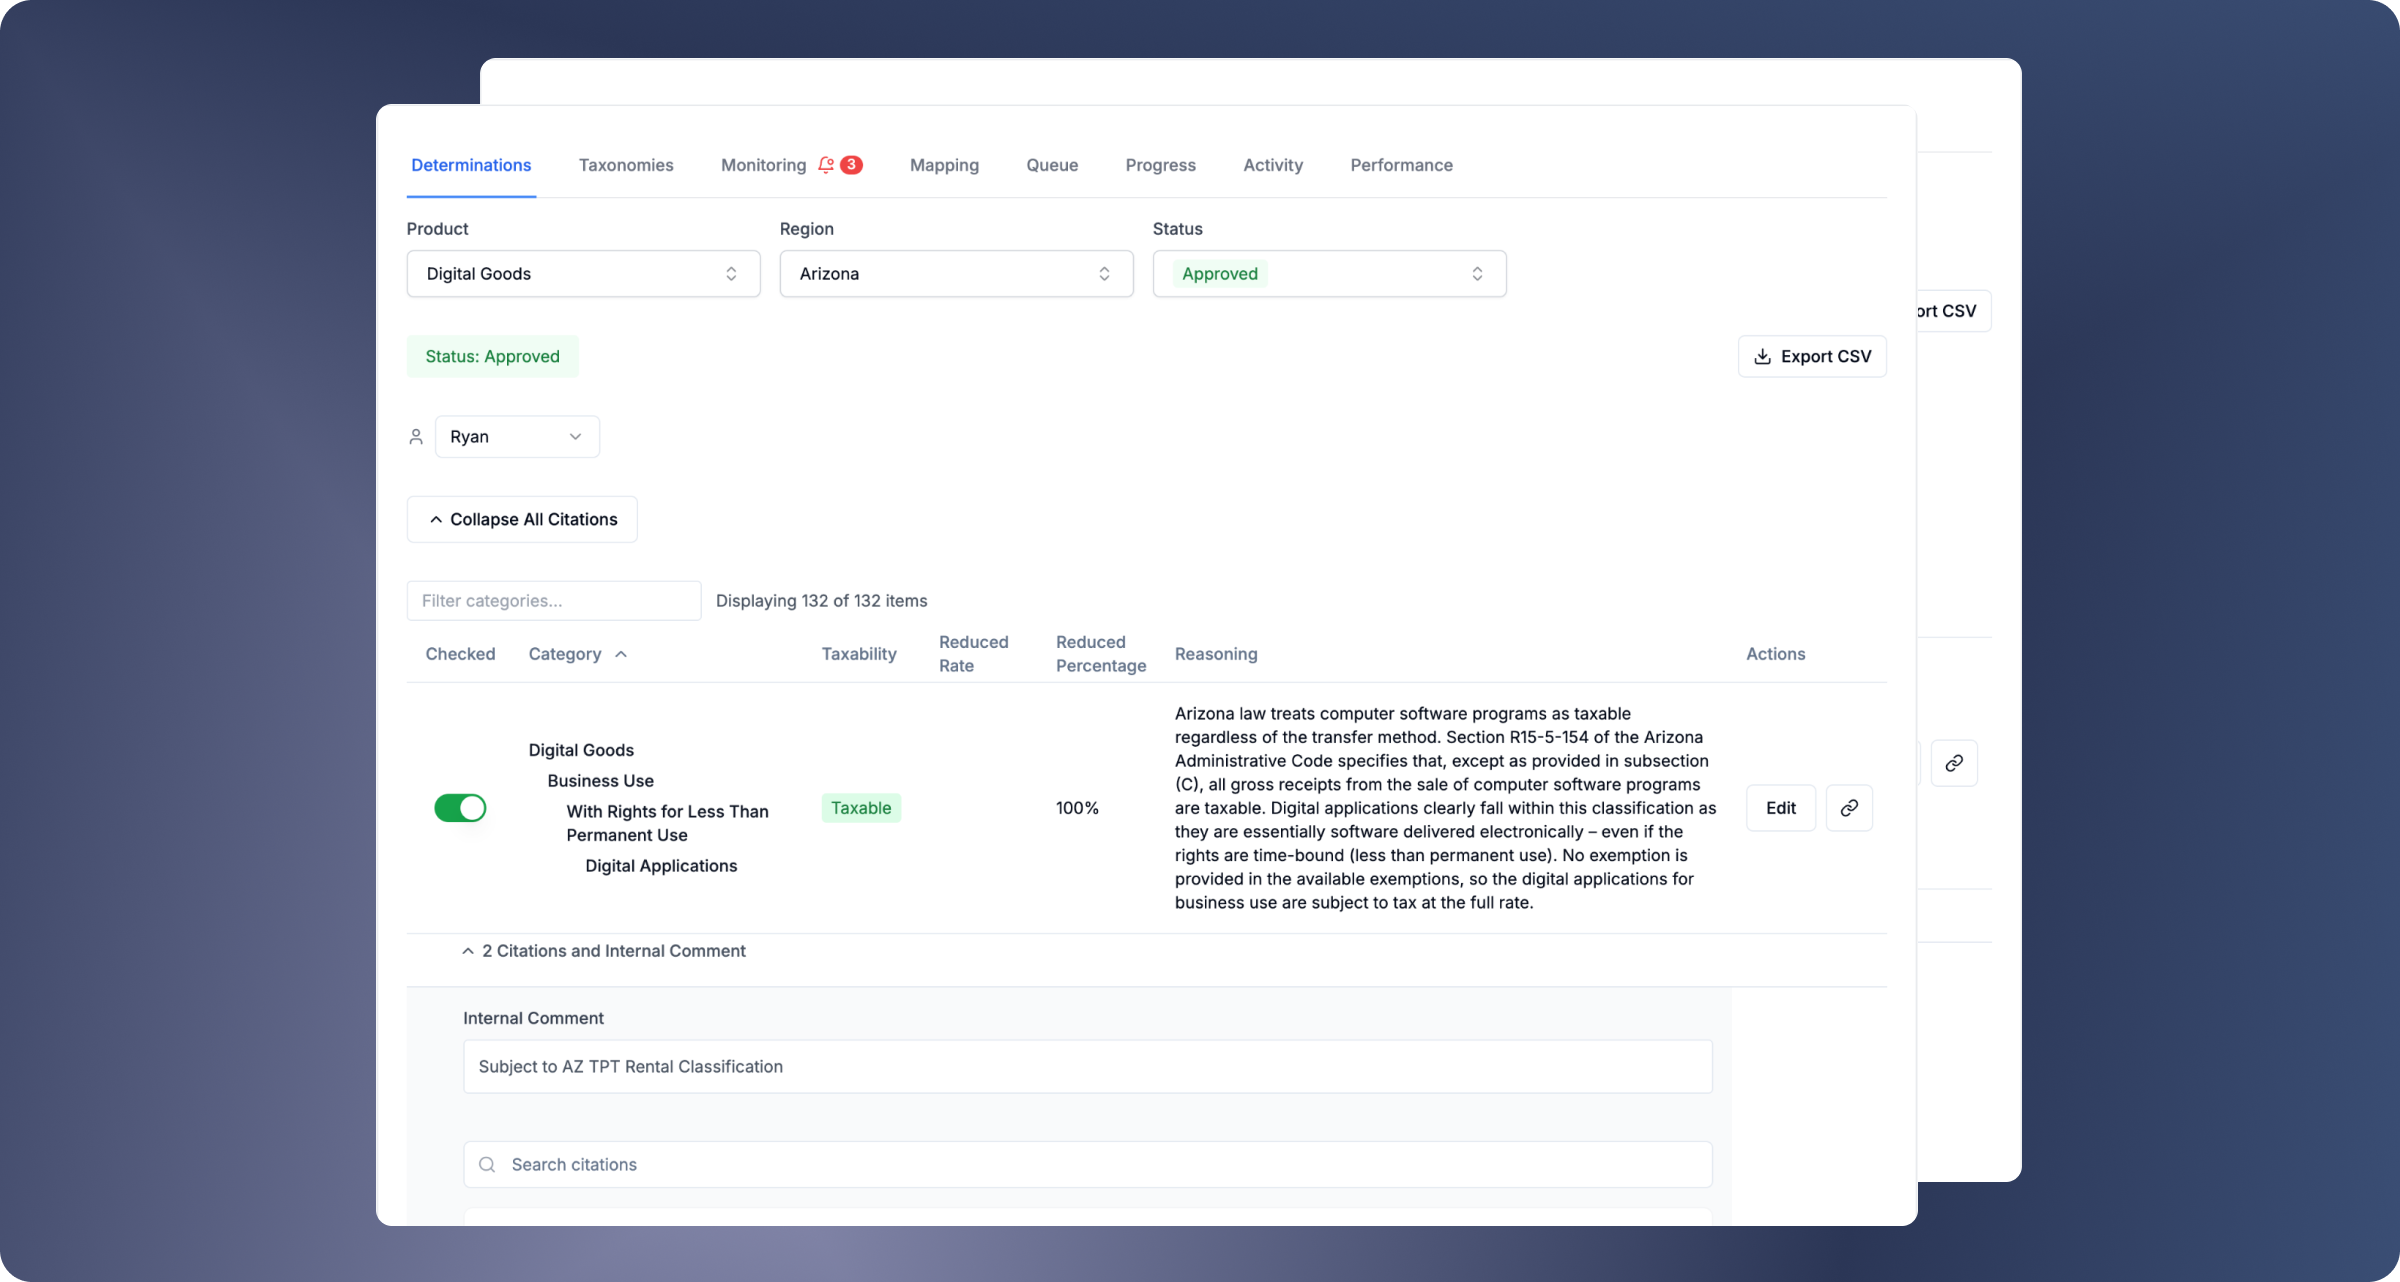Image resolution: width=2400 pixels, height=1282 pixels.
Task: Open the Ryan user dropdown
Action: [x=517, y=437]
